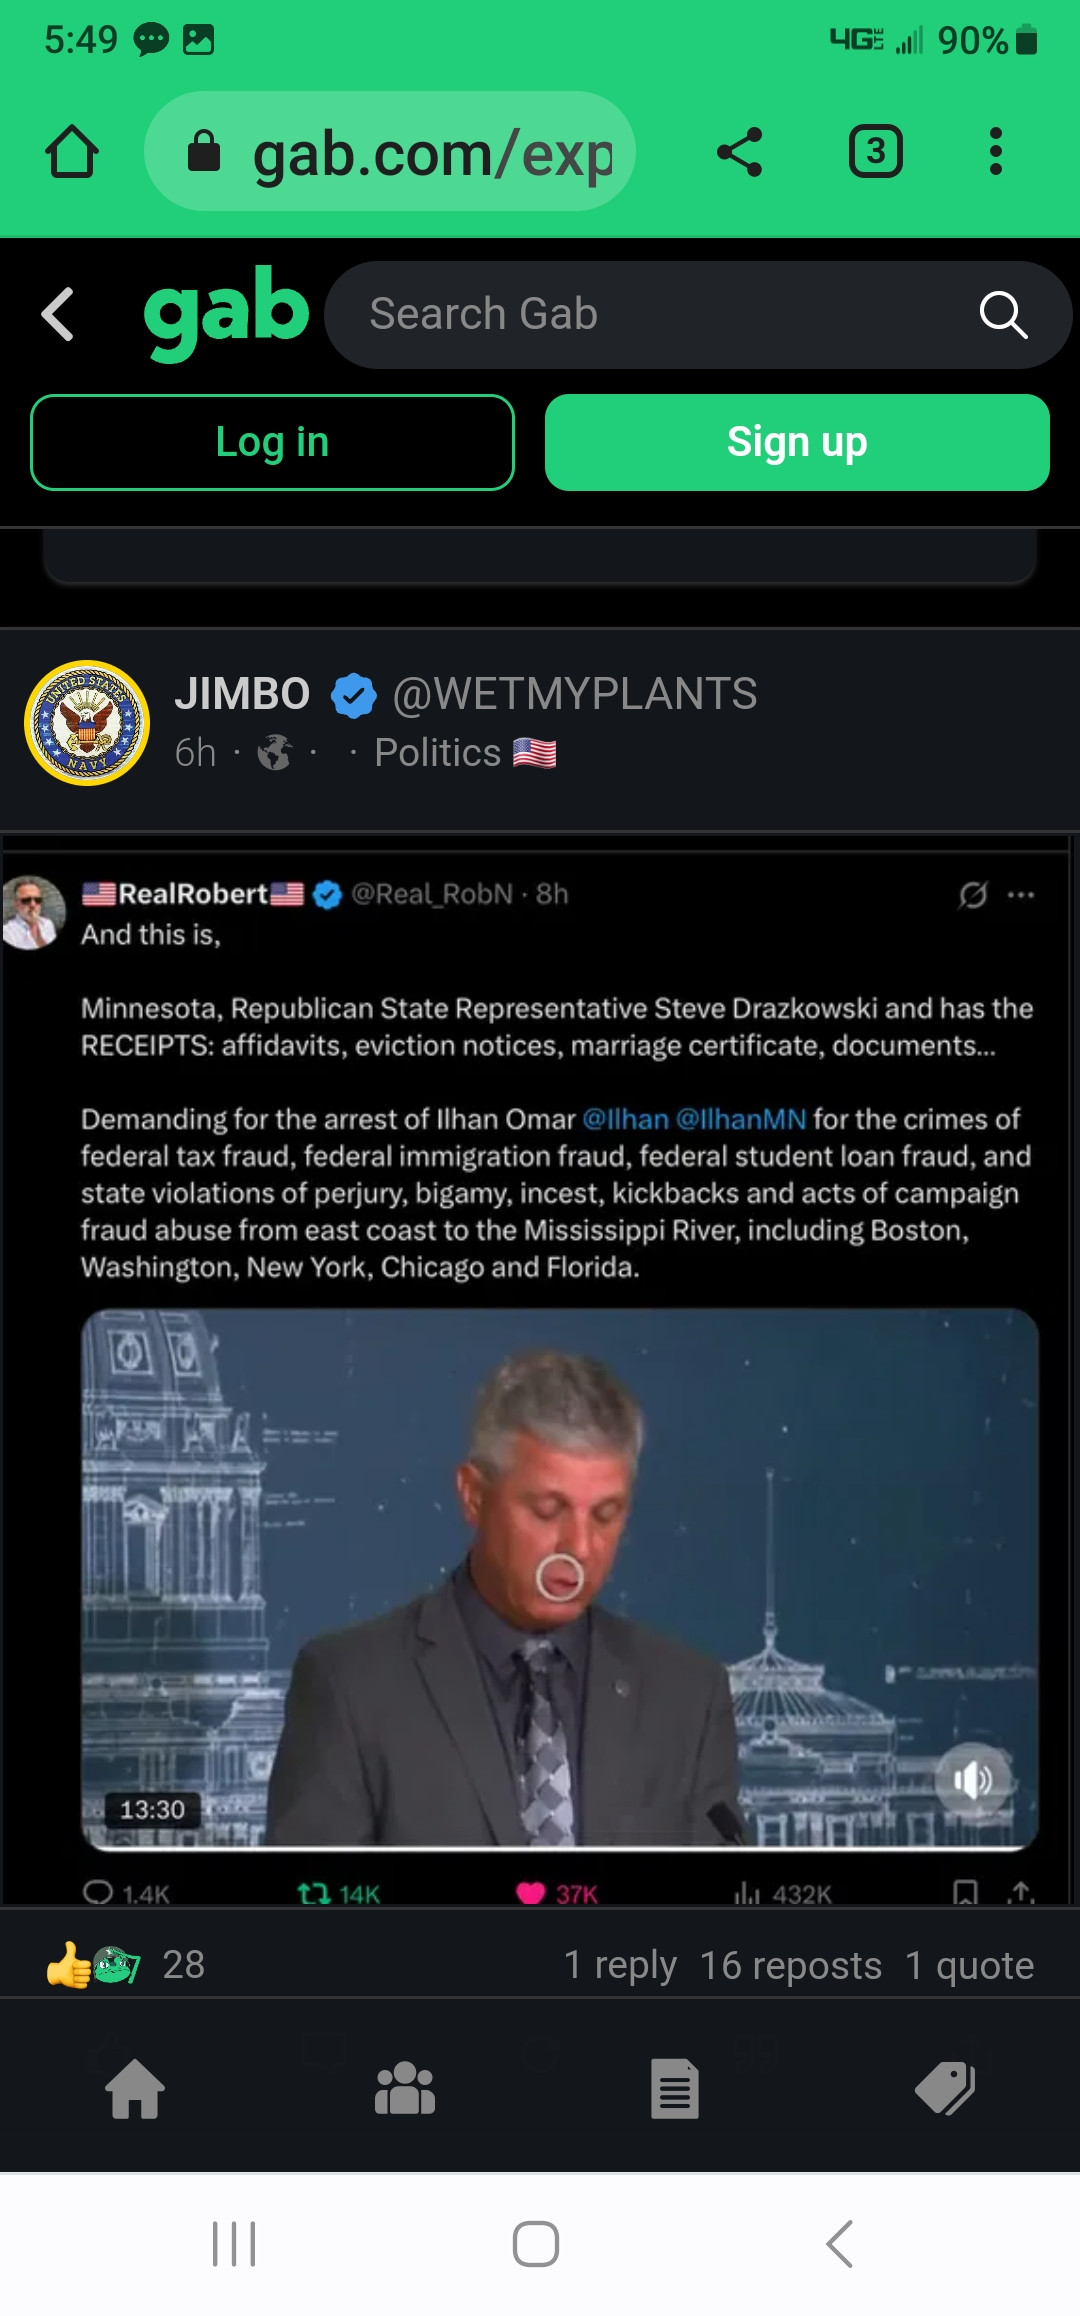This screenshot has width=1080, height=2316.
Task: Open the share icon in browser toolbar
Action: (x=740, y=152)
